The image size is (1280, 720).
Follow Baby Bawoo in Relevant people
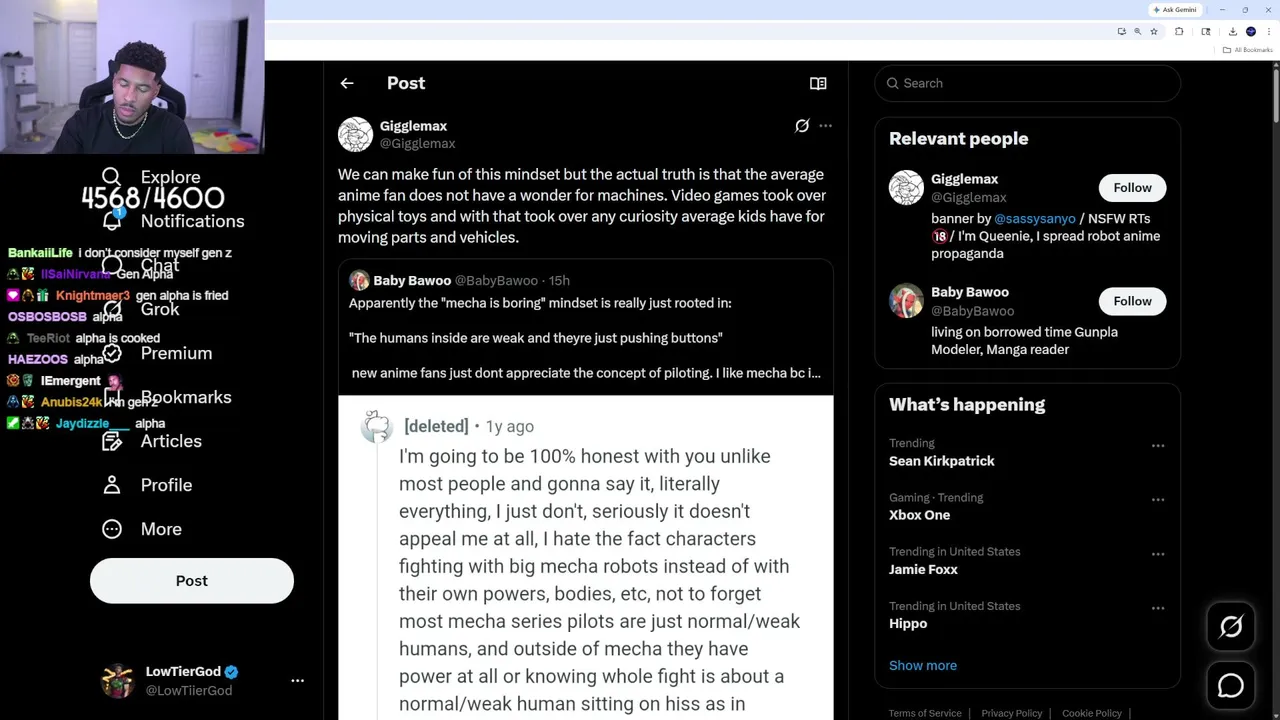[x=1132, y=301]
